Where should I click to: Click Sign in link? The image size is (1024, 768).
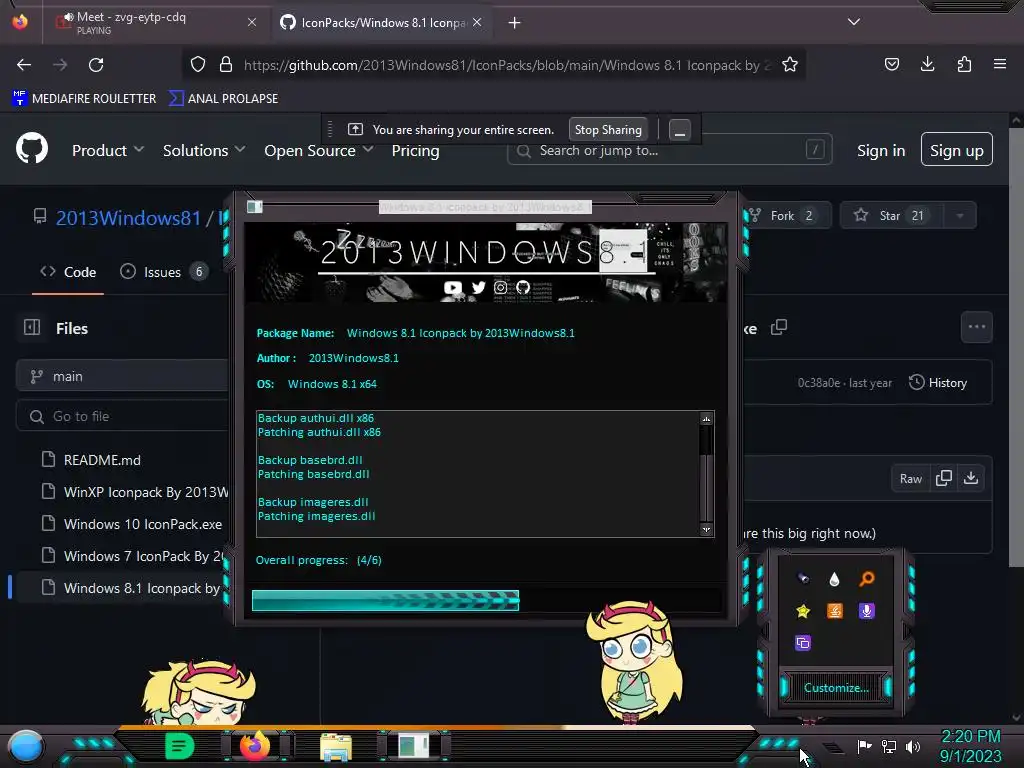click(x=881, y=150)
